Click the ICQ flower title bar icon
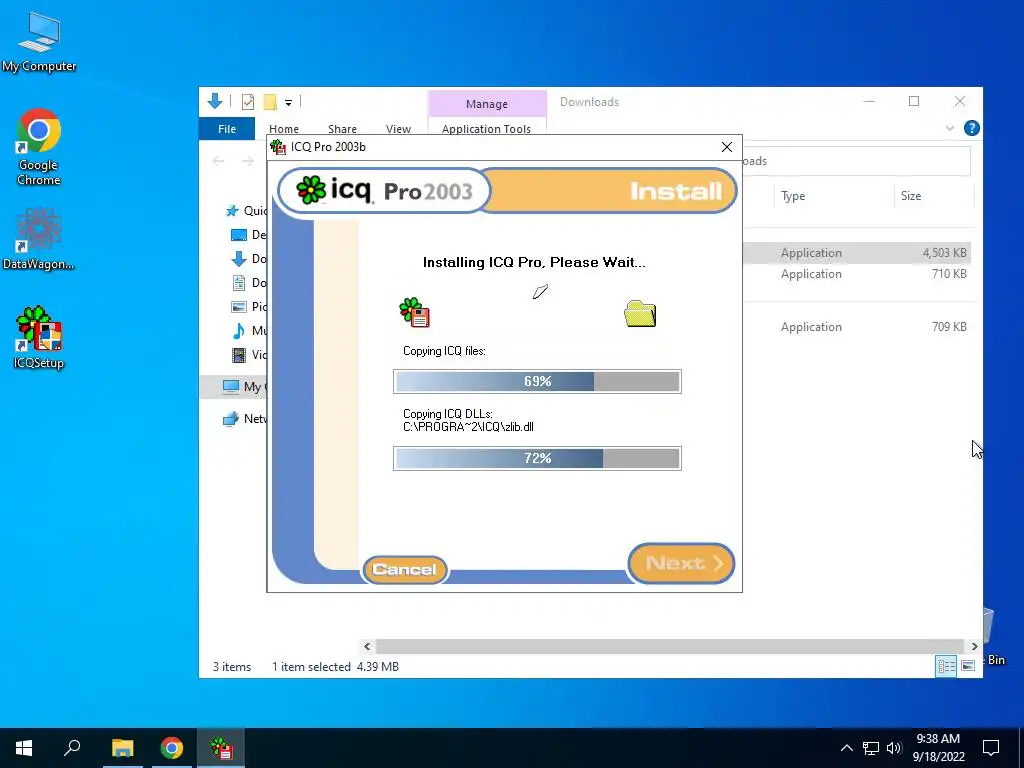The height and width of the screenshot is (768, 1024). pos(278,147)
